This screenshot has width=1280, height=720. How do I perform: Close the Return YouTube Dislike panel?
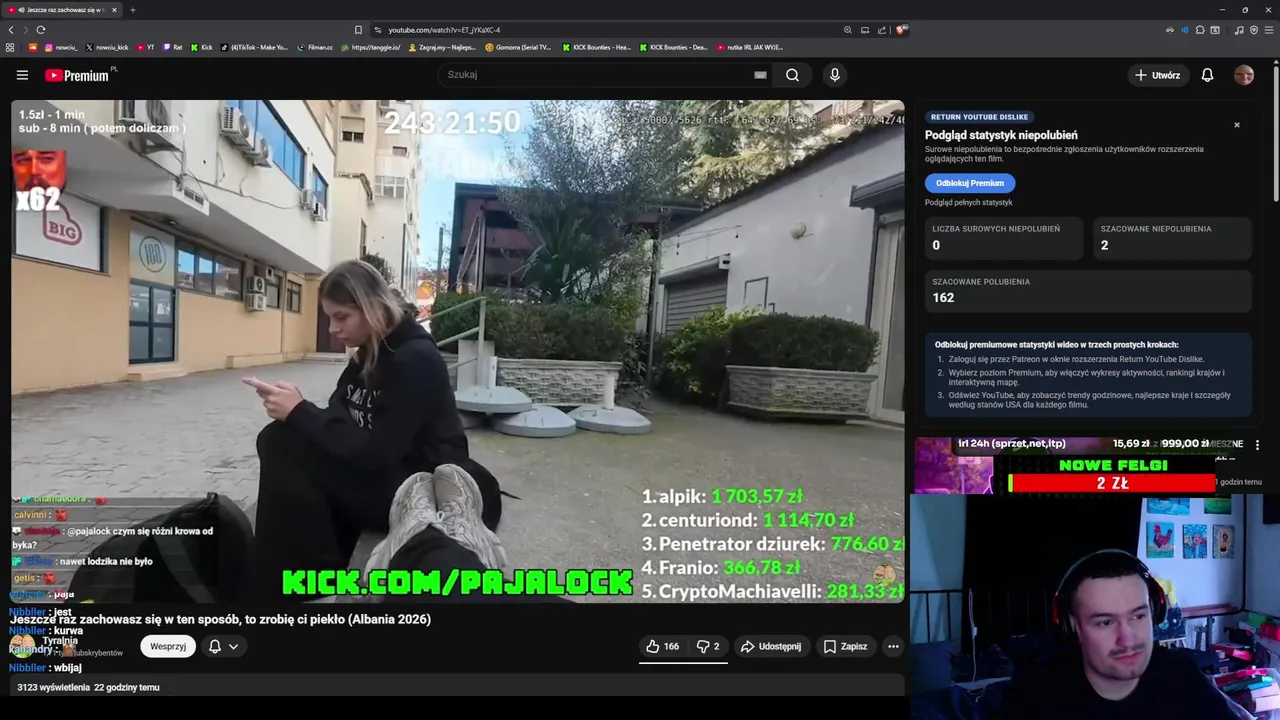pyautogui.click(x=1237, y=125)
